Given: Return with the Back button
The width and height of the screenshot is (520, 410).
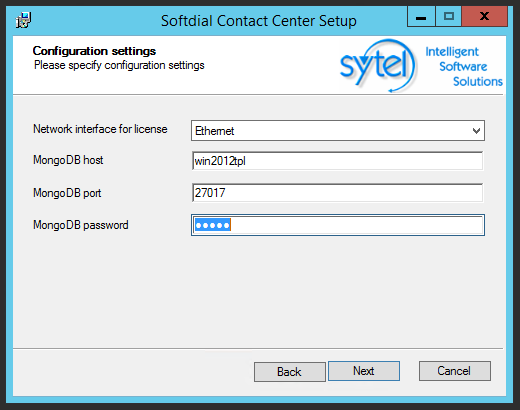Looking at the screenshot, I should 290,372.
